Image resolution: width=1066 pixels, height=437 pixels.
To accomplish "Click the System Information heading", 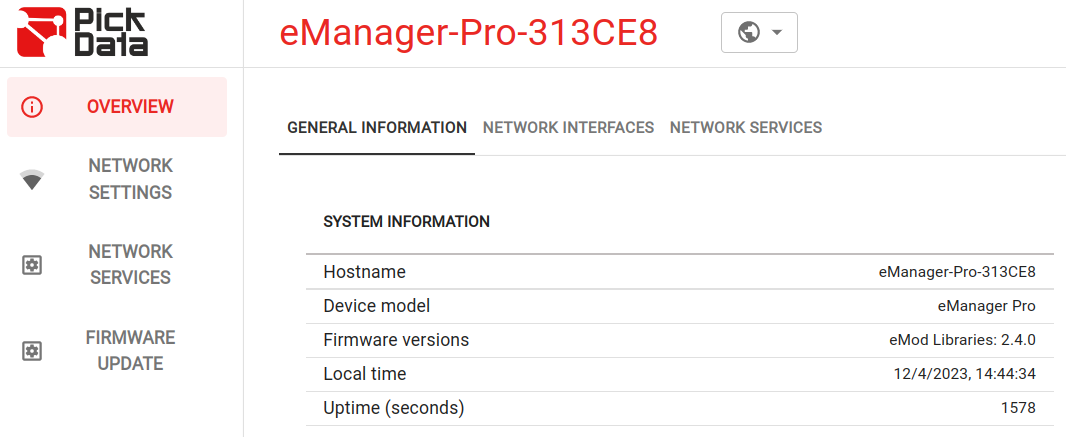I will (407, 222).
